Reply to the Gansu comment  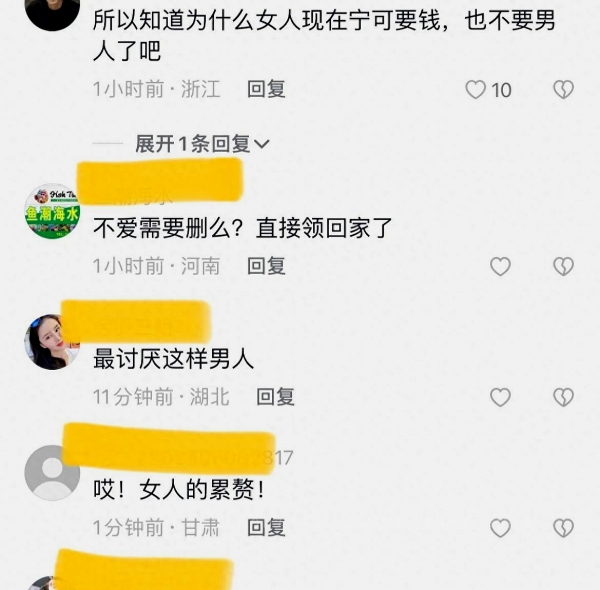click(x=266, y=528)
